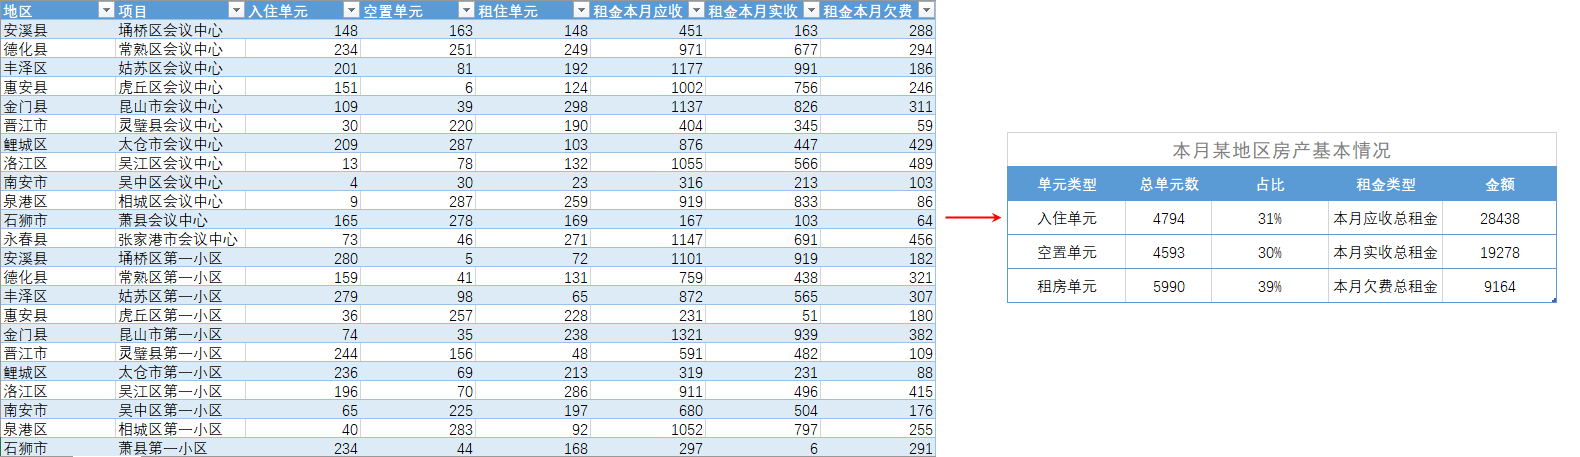Select the 1177 rent receivable value

coord(648,68)
